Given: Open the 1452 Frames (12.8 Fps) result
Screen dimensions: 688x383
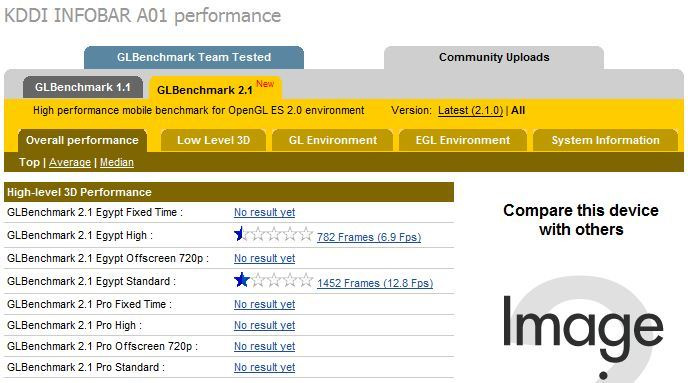Looking at the screenshot, I should pos(375,283).
